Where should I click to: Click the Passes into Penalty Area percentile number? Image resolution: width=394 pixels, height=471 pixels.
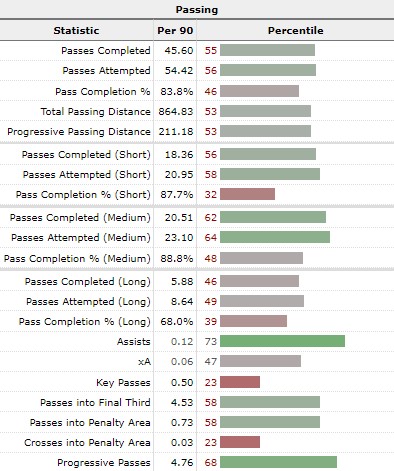coord(211,422)
